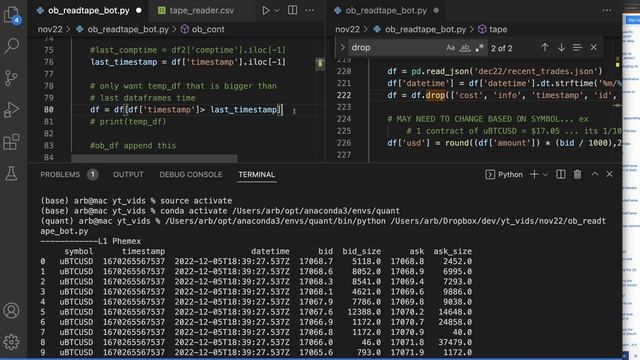Click 'bid_size' column header in terminal
This screenshot has height=360, width=640.
tap(362, 251)
